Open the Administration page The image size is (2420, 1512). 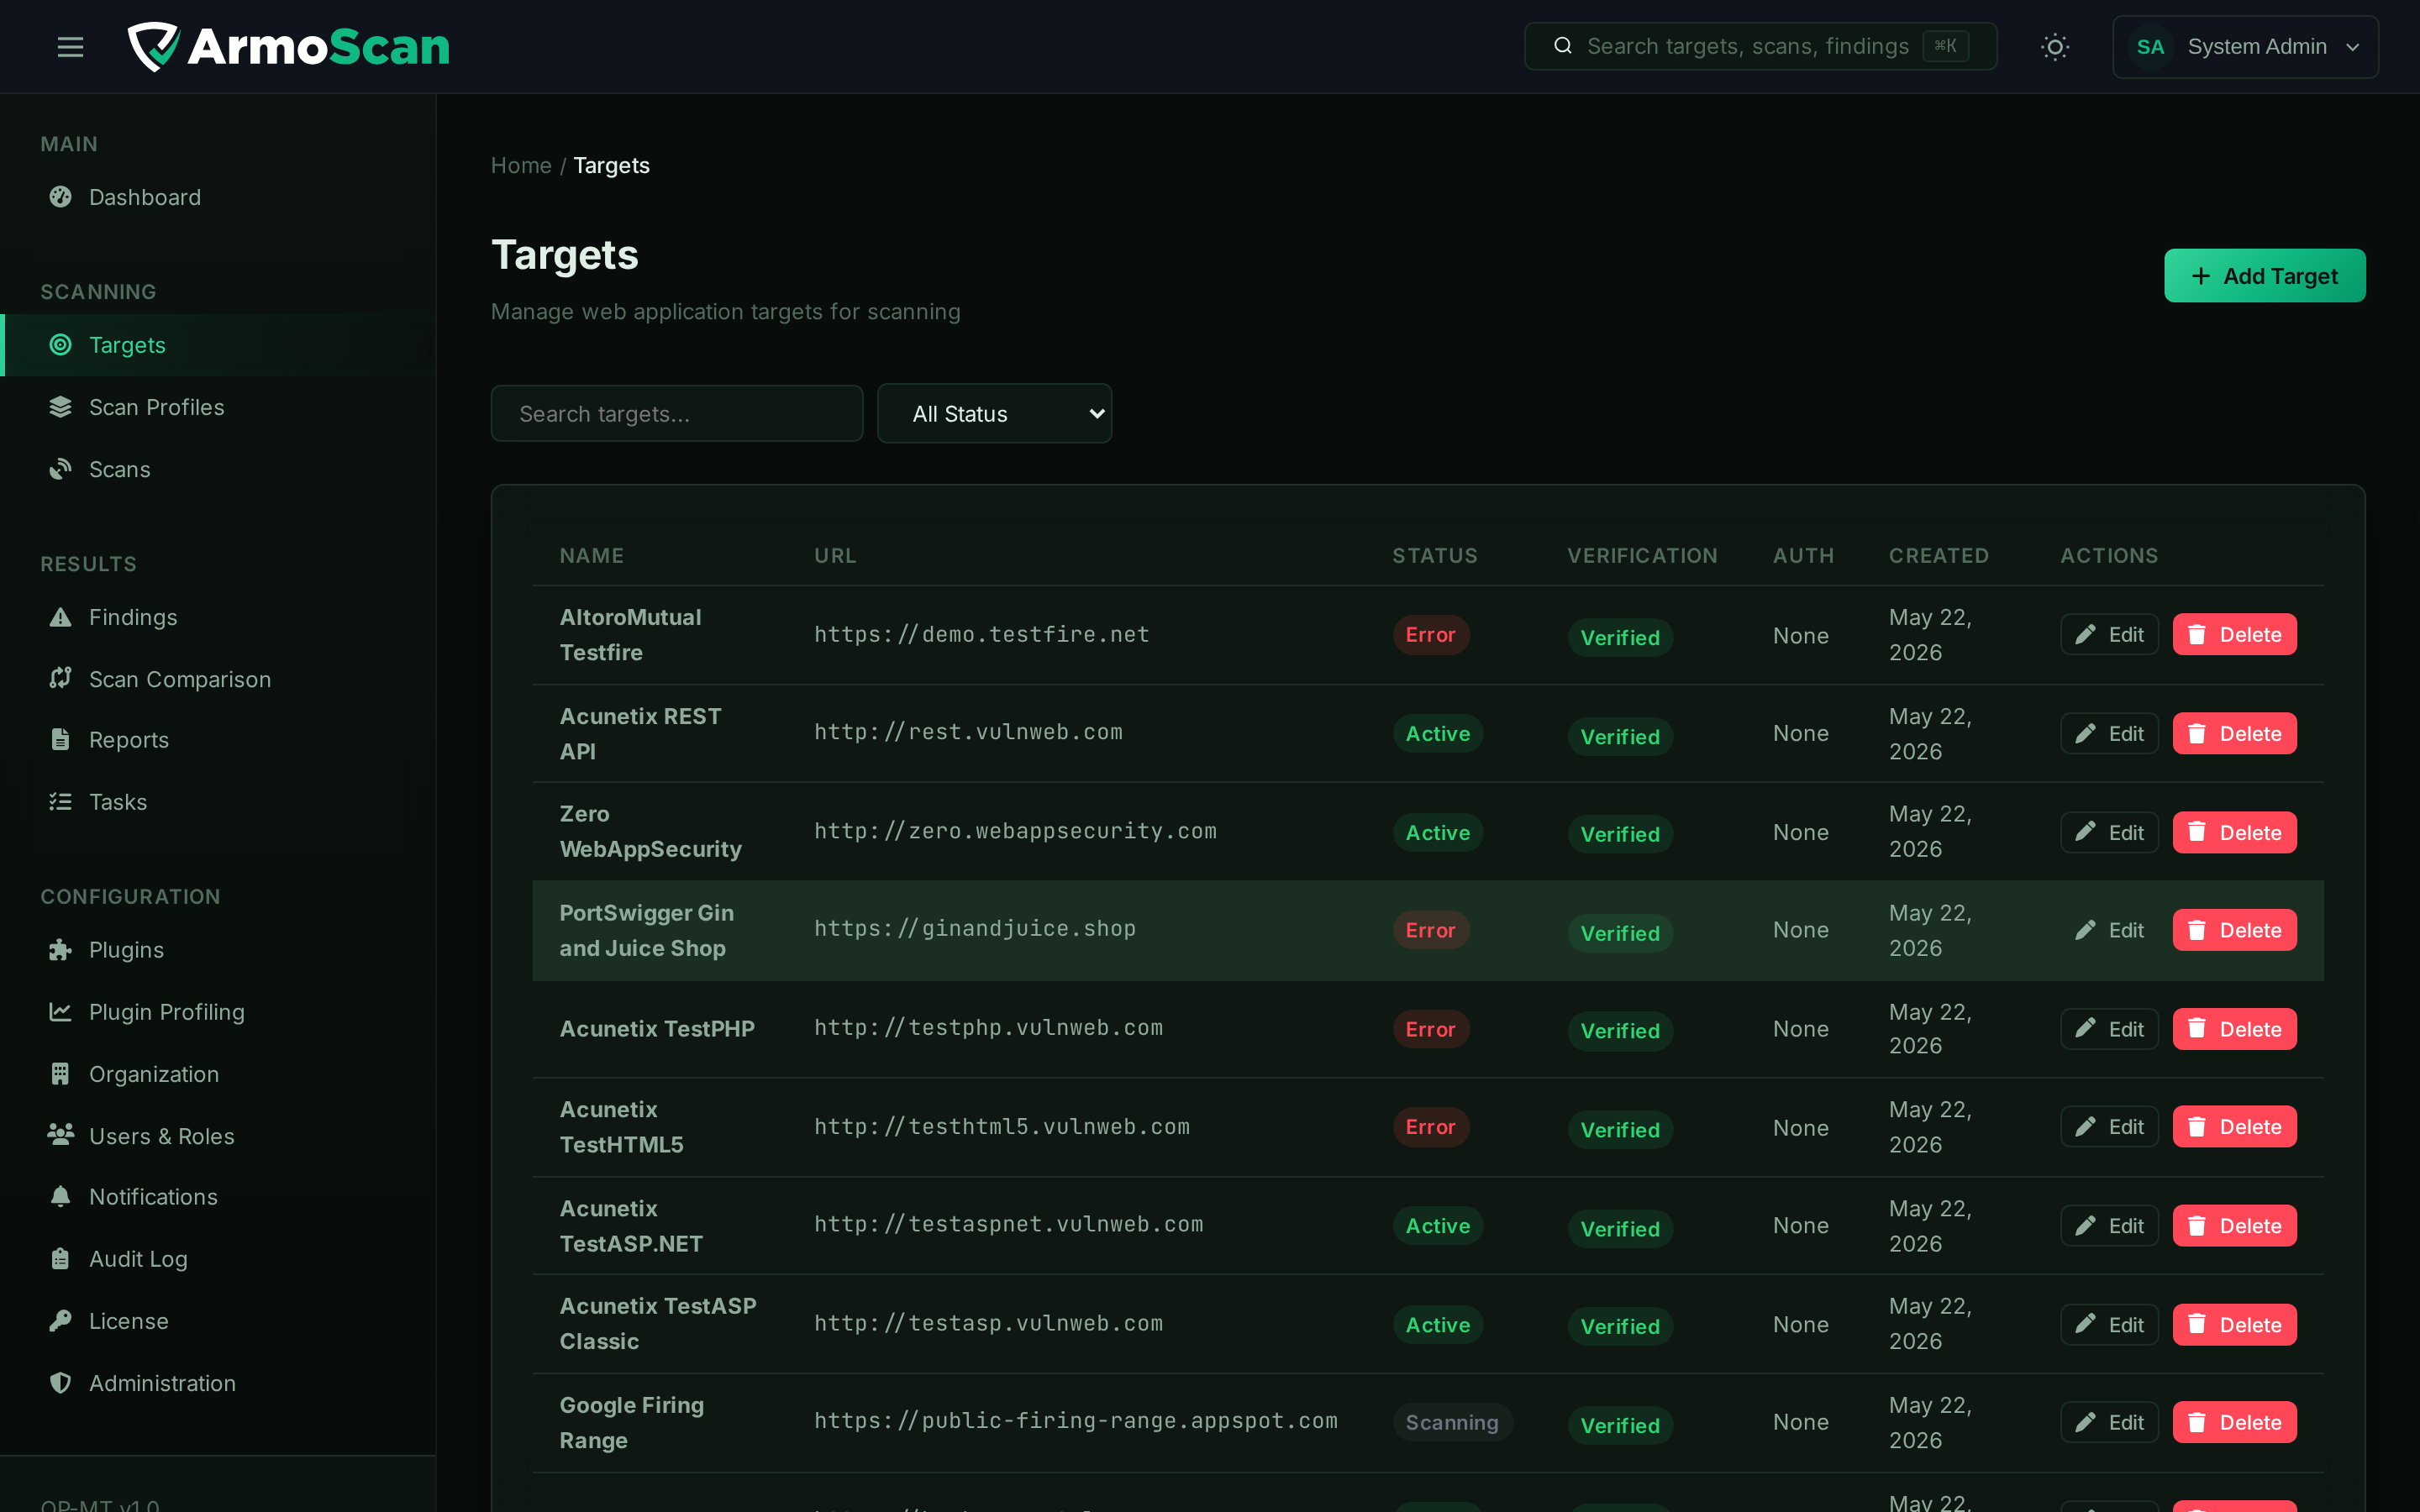(218, 1383)
